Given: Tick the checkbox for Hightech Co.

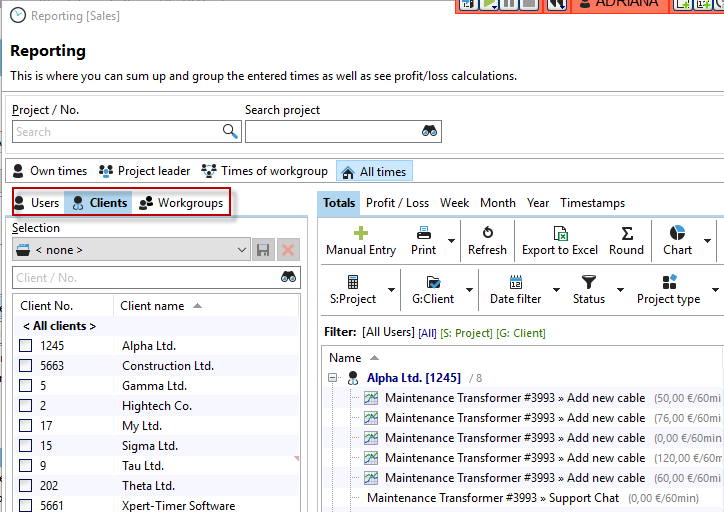Looking at the screenshot, I should (x=26, y=406).
